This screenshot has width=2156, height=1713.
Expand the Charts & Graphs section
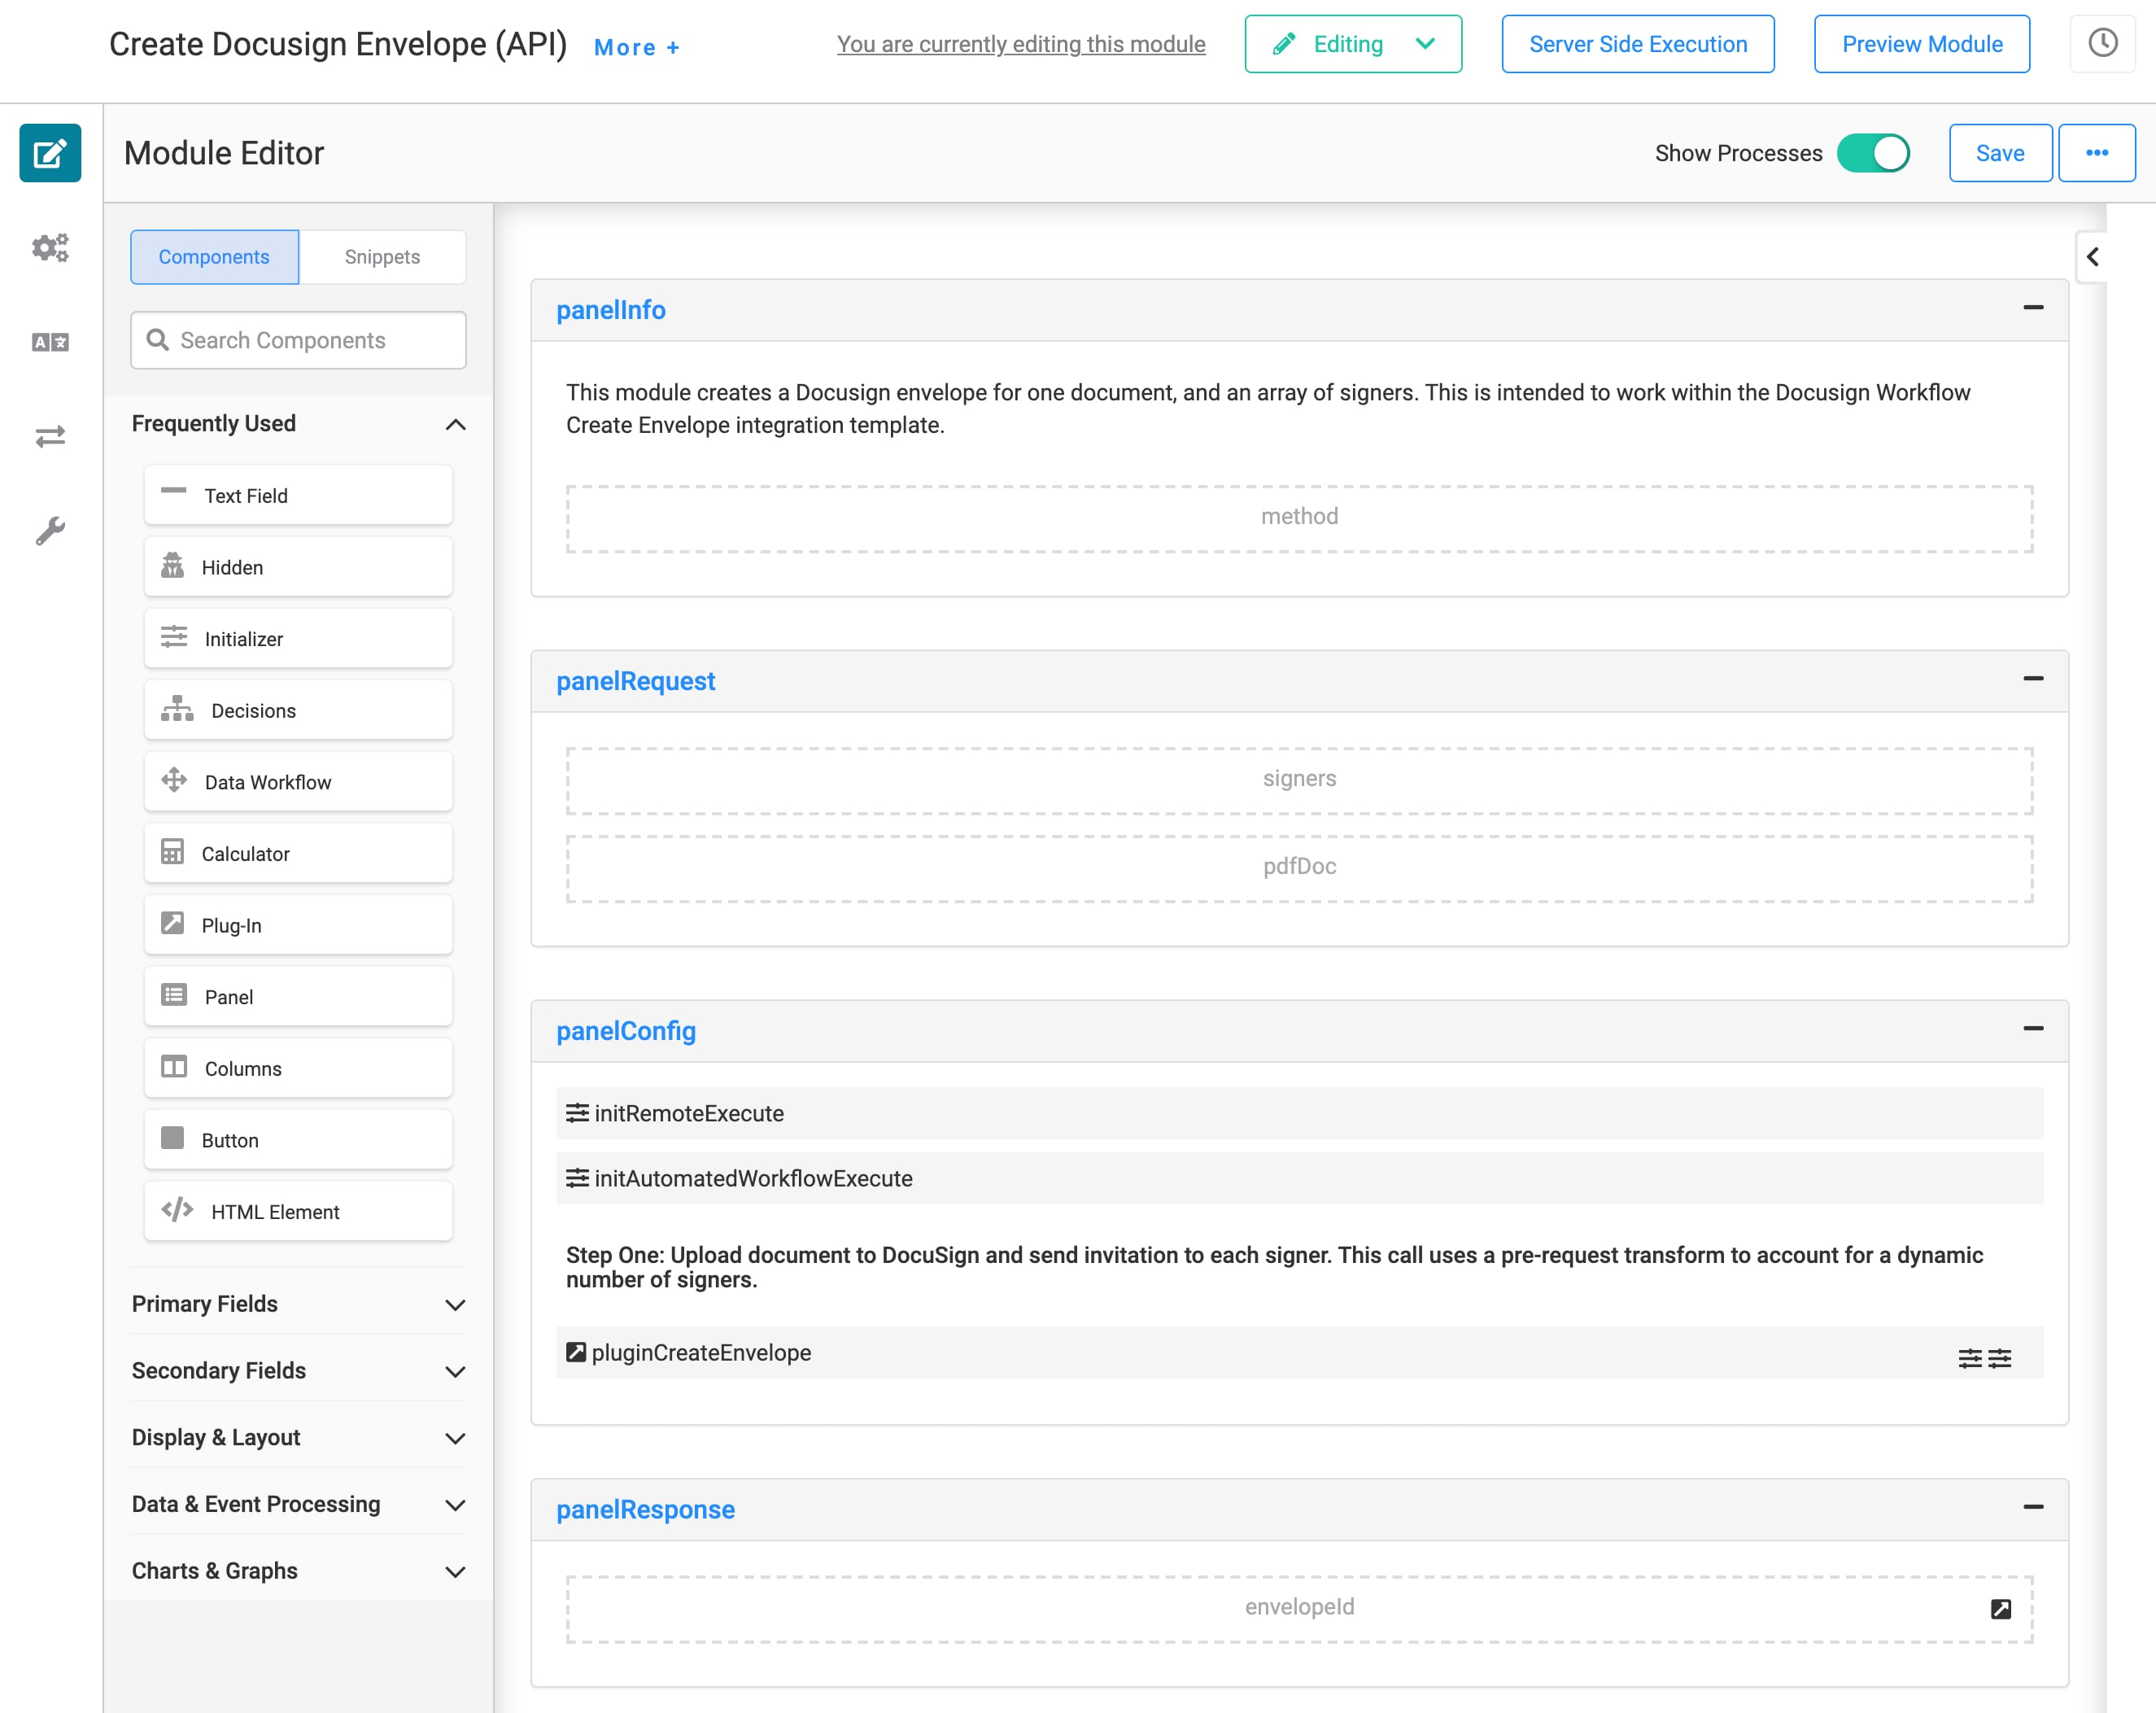pos(455,1572)
